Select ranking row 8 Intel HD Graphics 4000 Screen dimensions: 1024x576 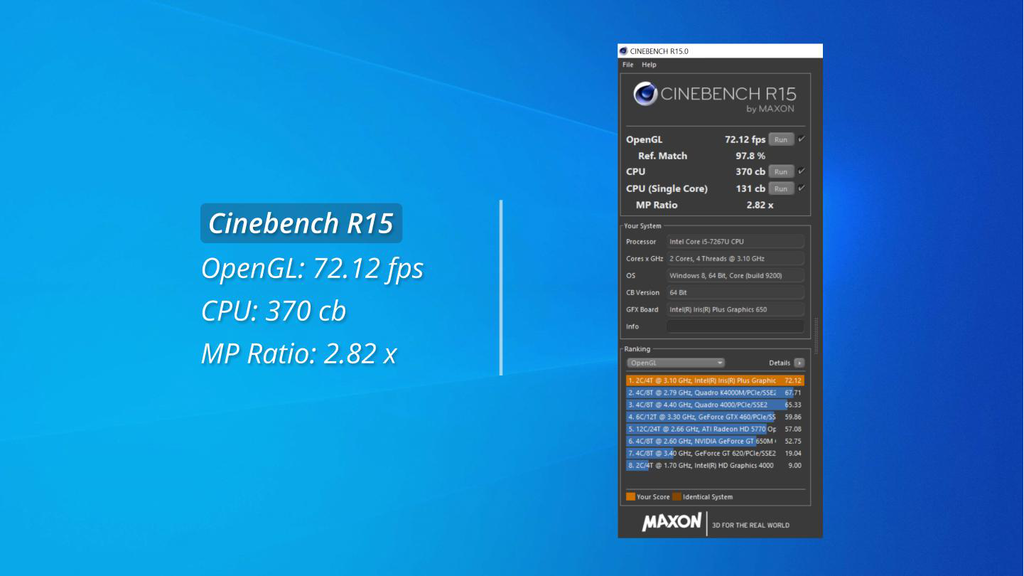(x=715, y=466)
